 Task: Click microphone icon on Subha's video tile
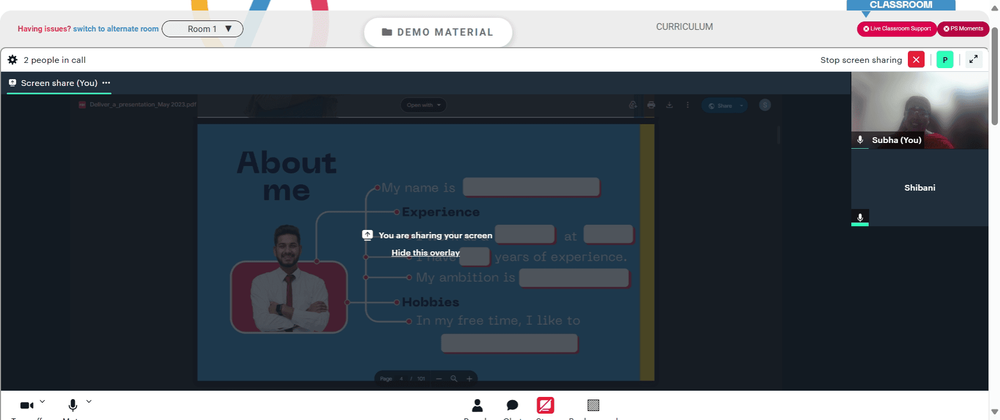(860, 140)
